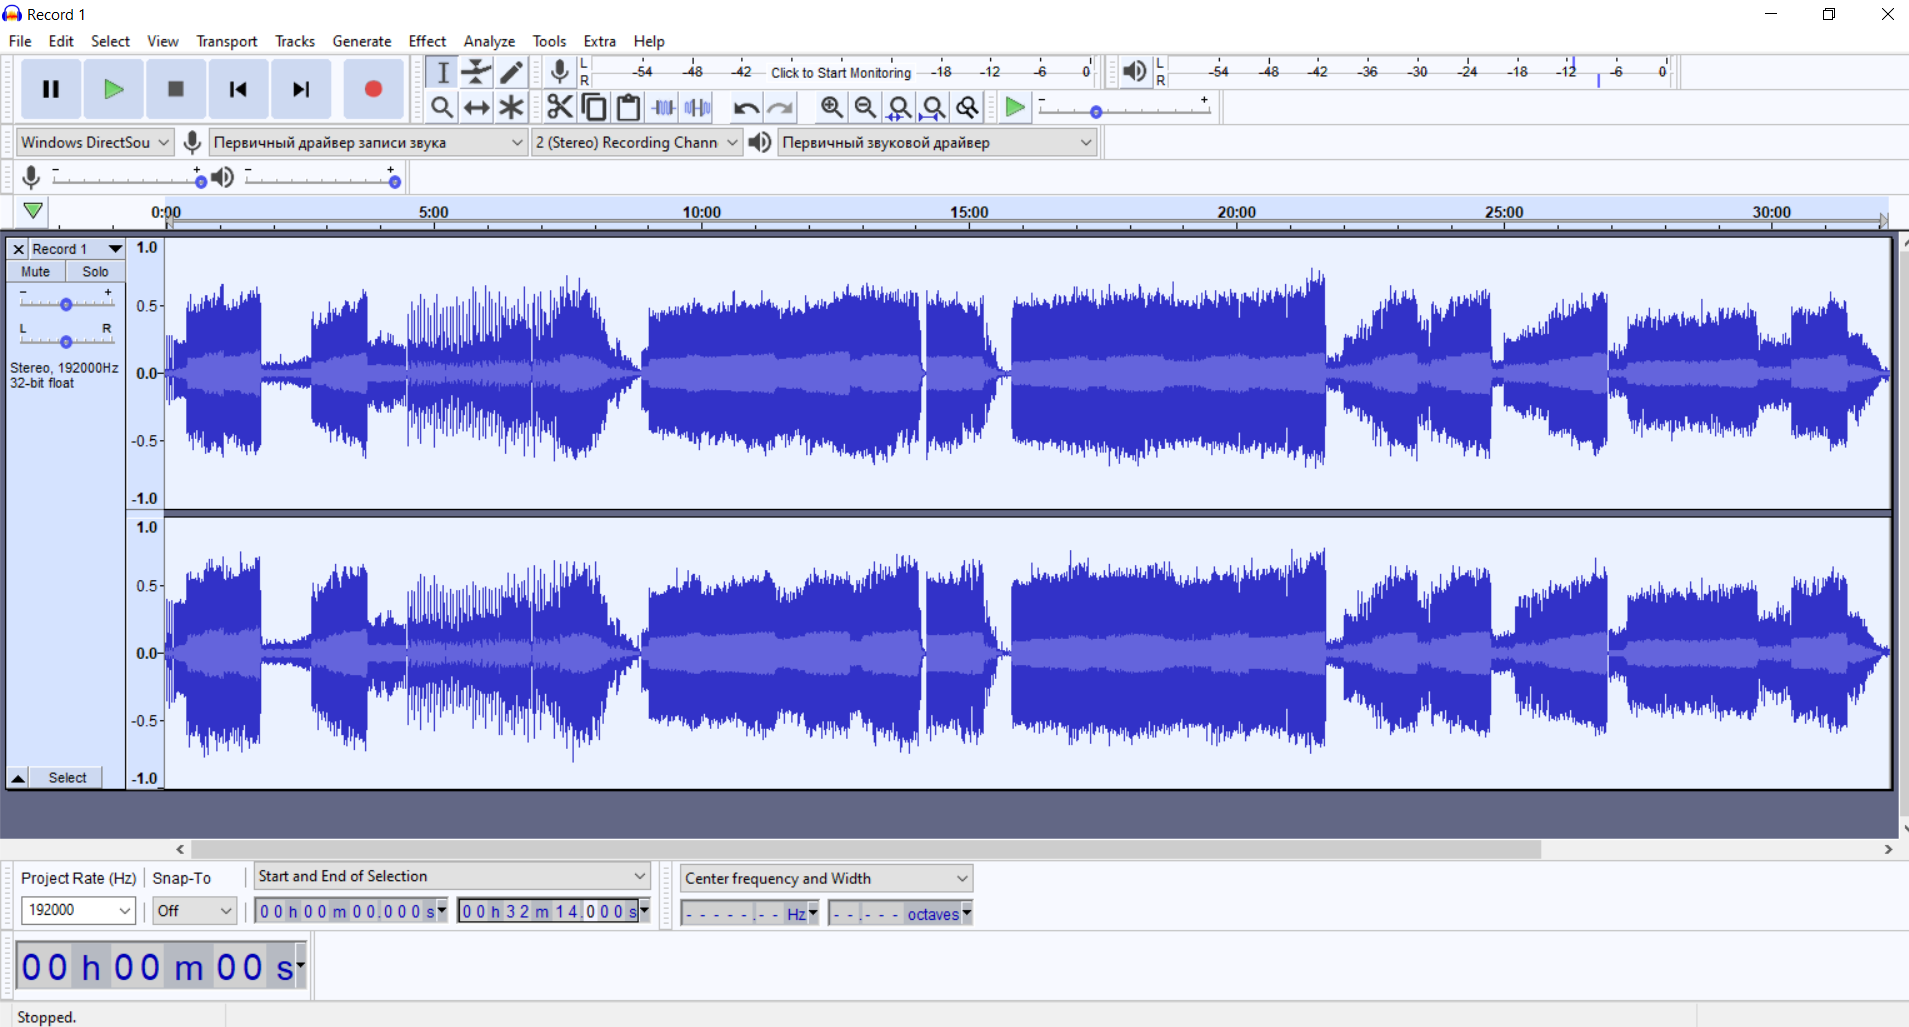The image size is (1909, 1027).
Task: Skip to start of the project
Action: point(238,89)
